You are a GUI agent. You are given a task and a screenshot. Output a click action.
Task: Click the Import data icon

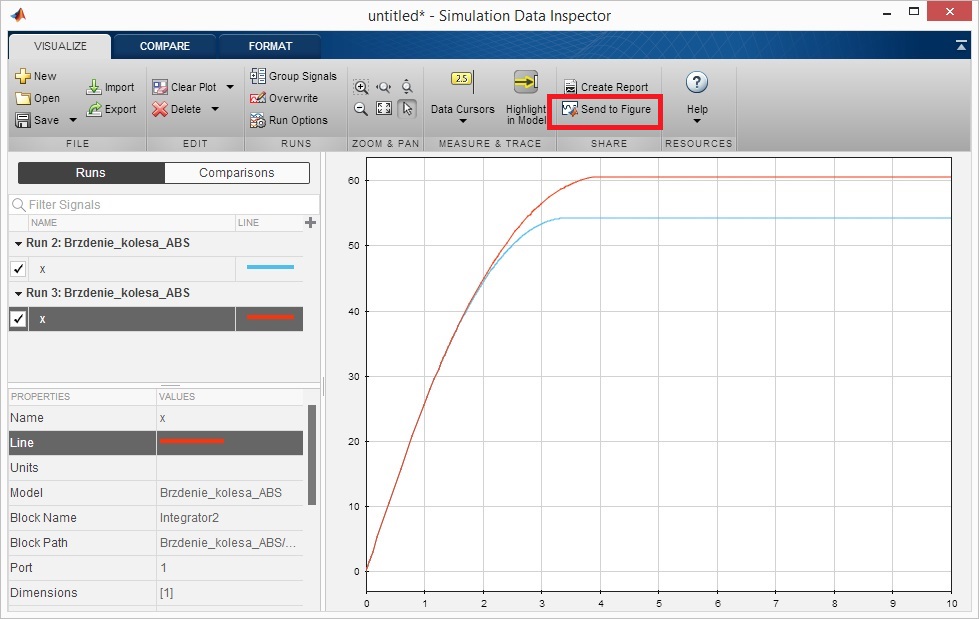pos(94,87)
